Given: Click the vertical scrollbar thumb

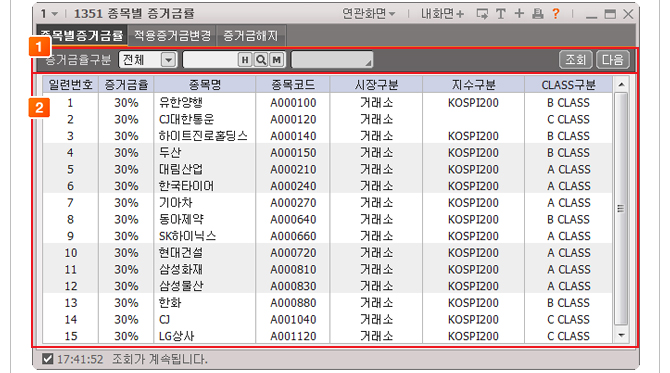Looking at the screenshot, I should (x=621, y=209).
